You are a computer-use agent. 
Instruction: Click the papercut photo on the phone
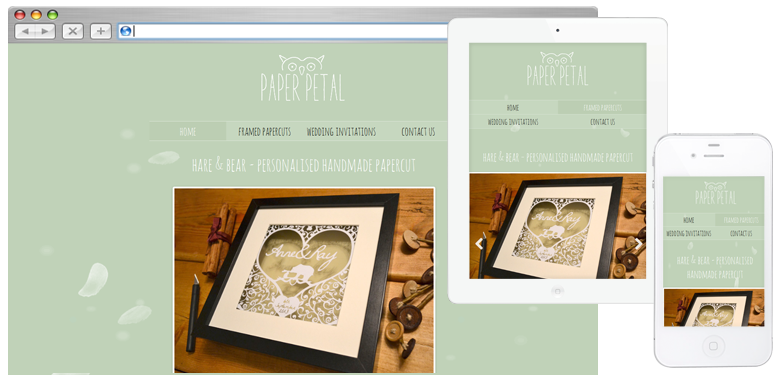714,307
